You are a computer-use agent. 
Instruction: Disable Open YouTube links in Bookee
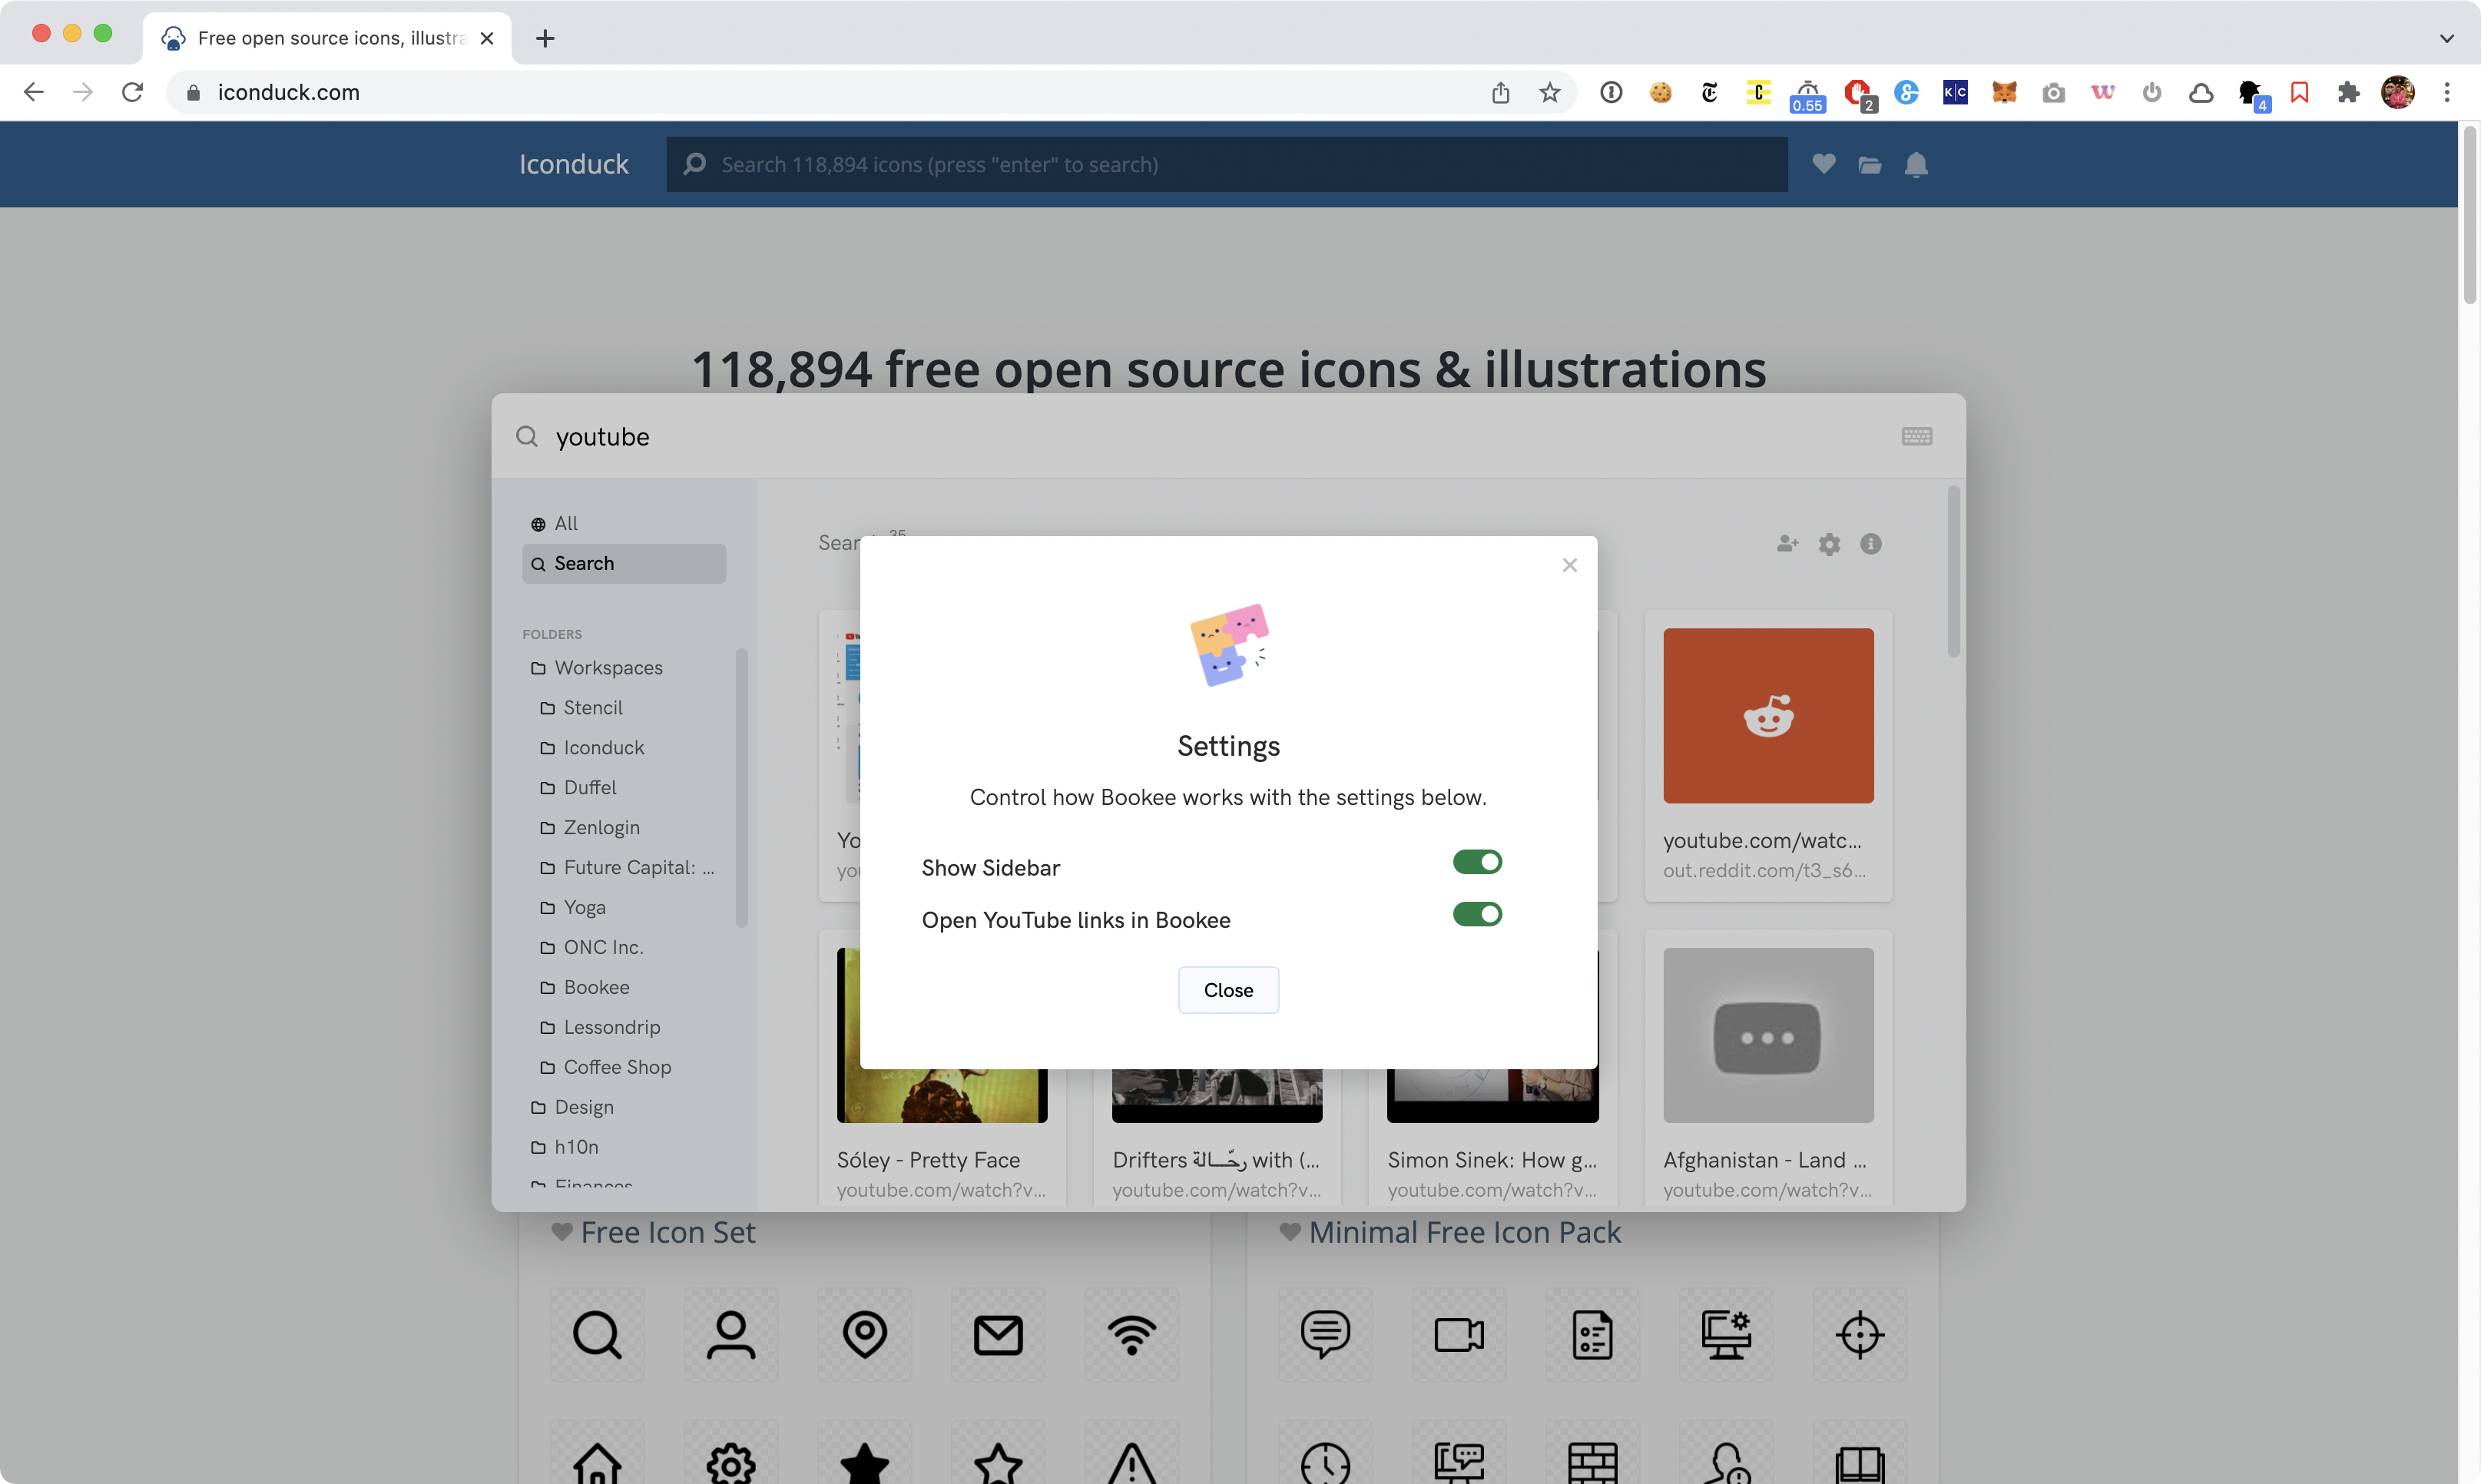tap(1476, 914)
